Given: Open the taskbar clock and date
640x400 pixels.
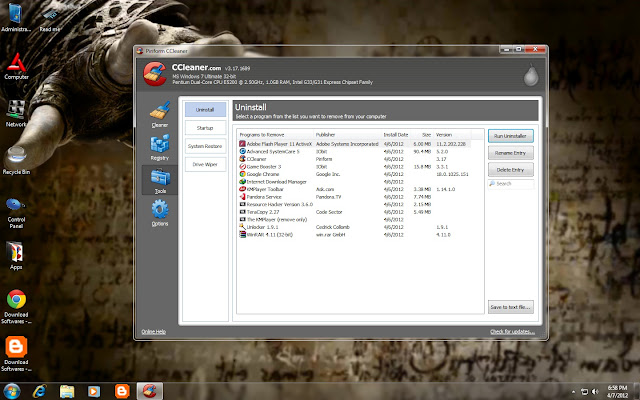Looking at the screenshot, I should tap(617, 391).
